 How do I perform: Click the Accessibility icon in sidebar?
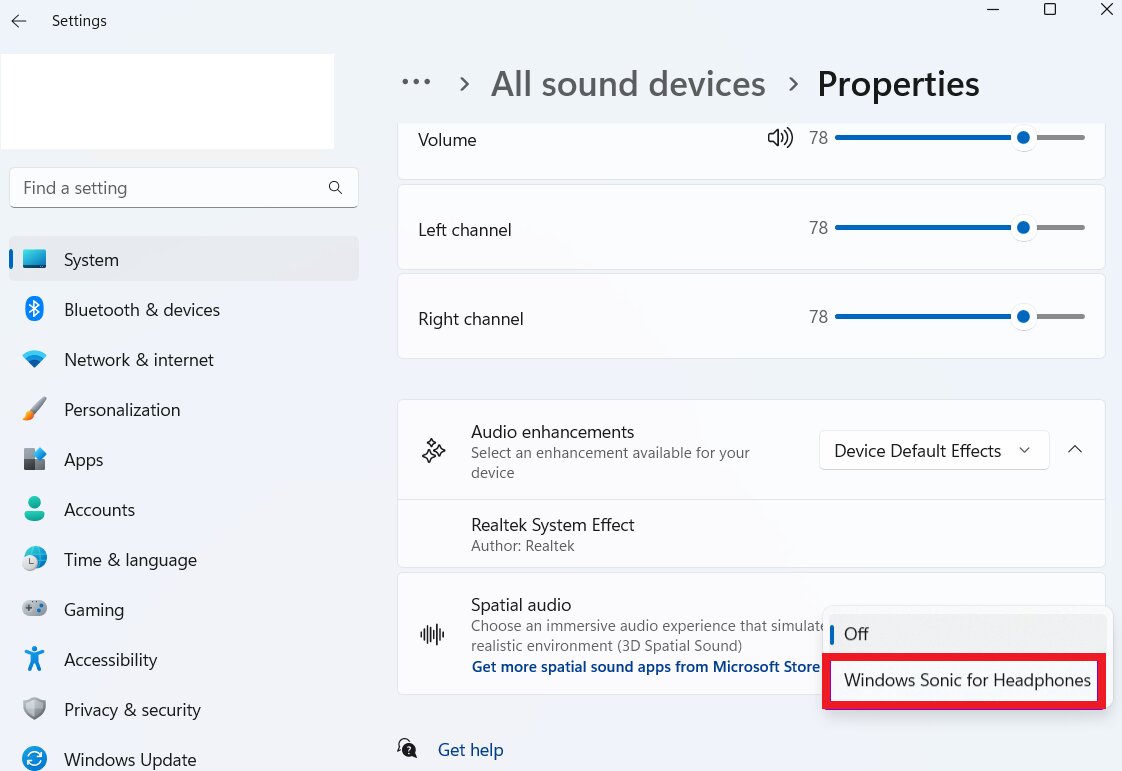pyautogui.click(x=35, y=660)
